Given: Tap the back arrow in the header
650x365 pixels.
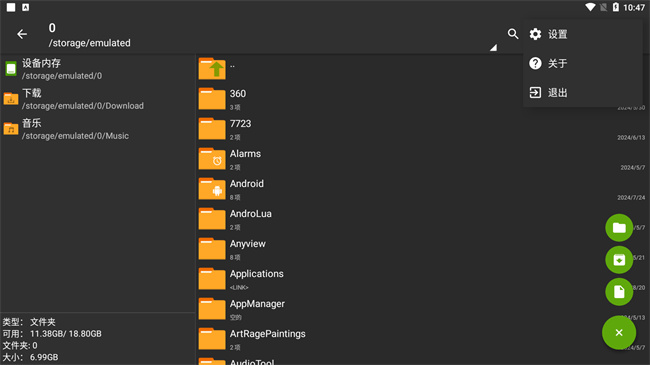Looking at the screenshot, I should (x=22, y=34).
